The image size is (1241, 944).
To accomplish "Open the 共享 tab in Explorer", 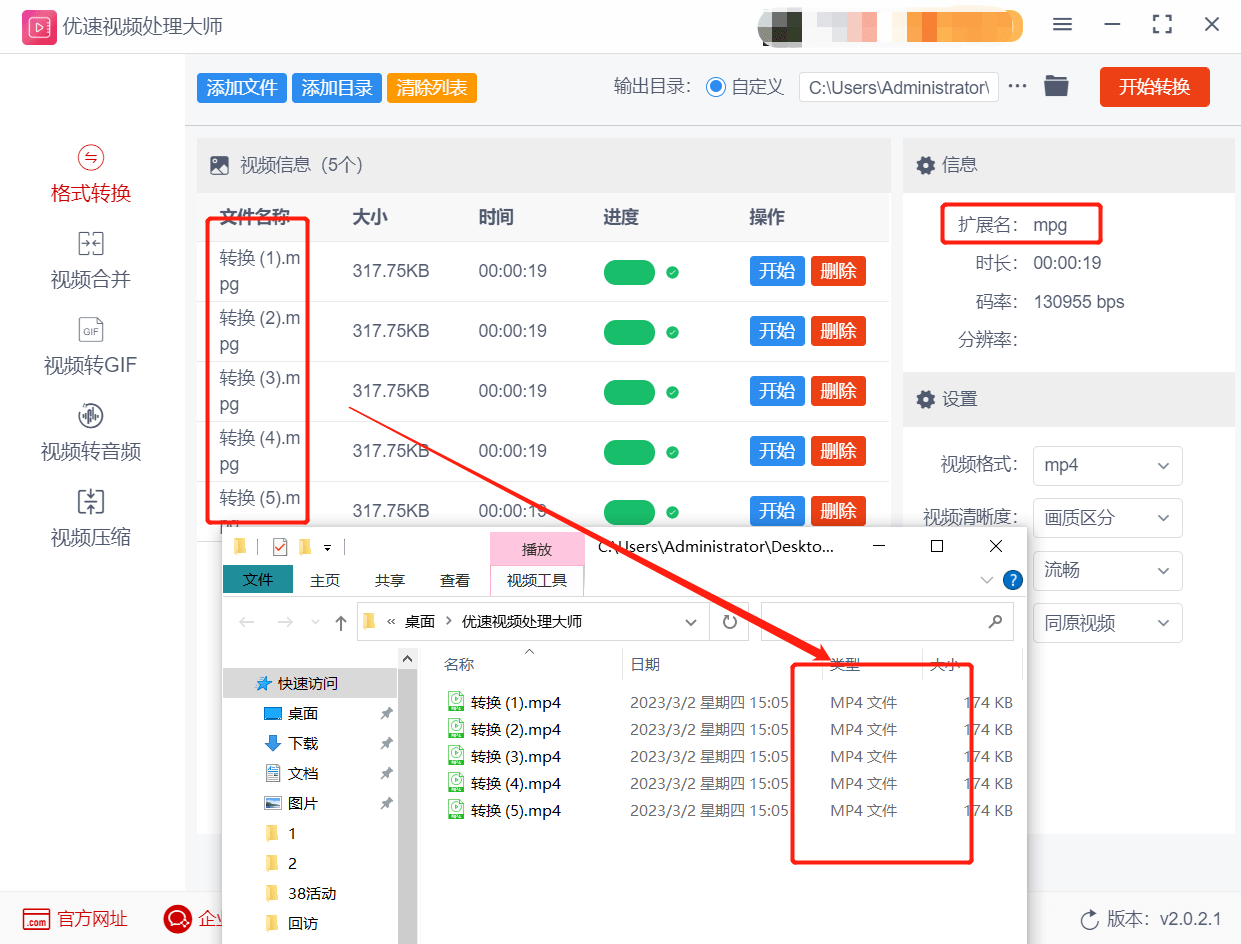I will [x=390, y=580].
